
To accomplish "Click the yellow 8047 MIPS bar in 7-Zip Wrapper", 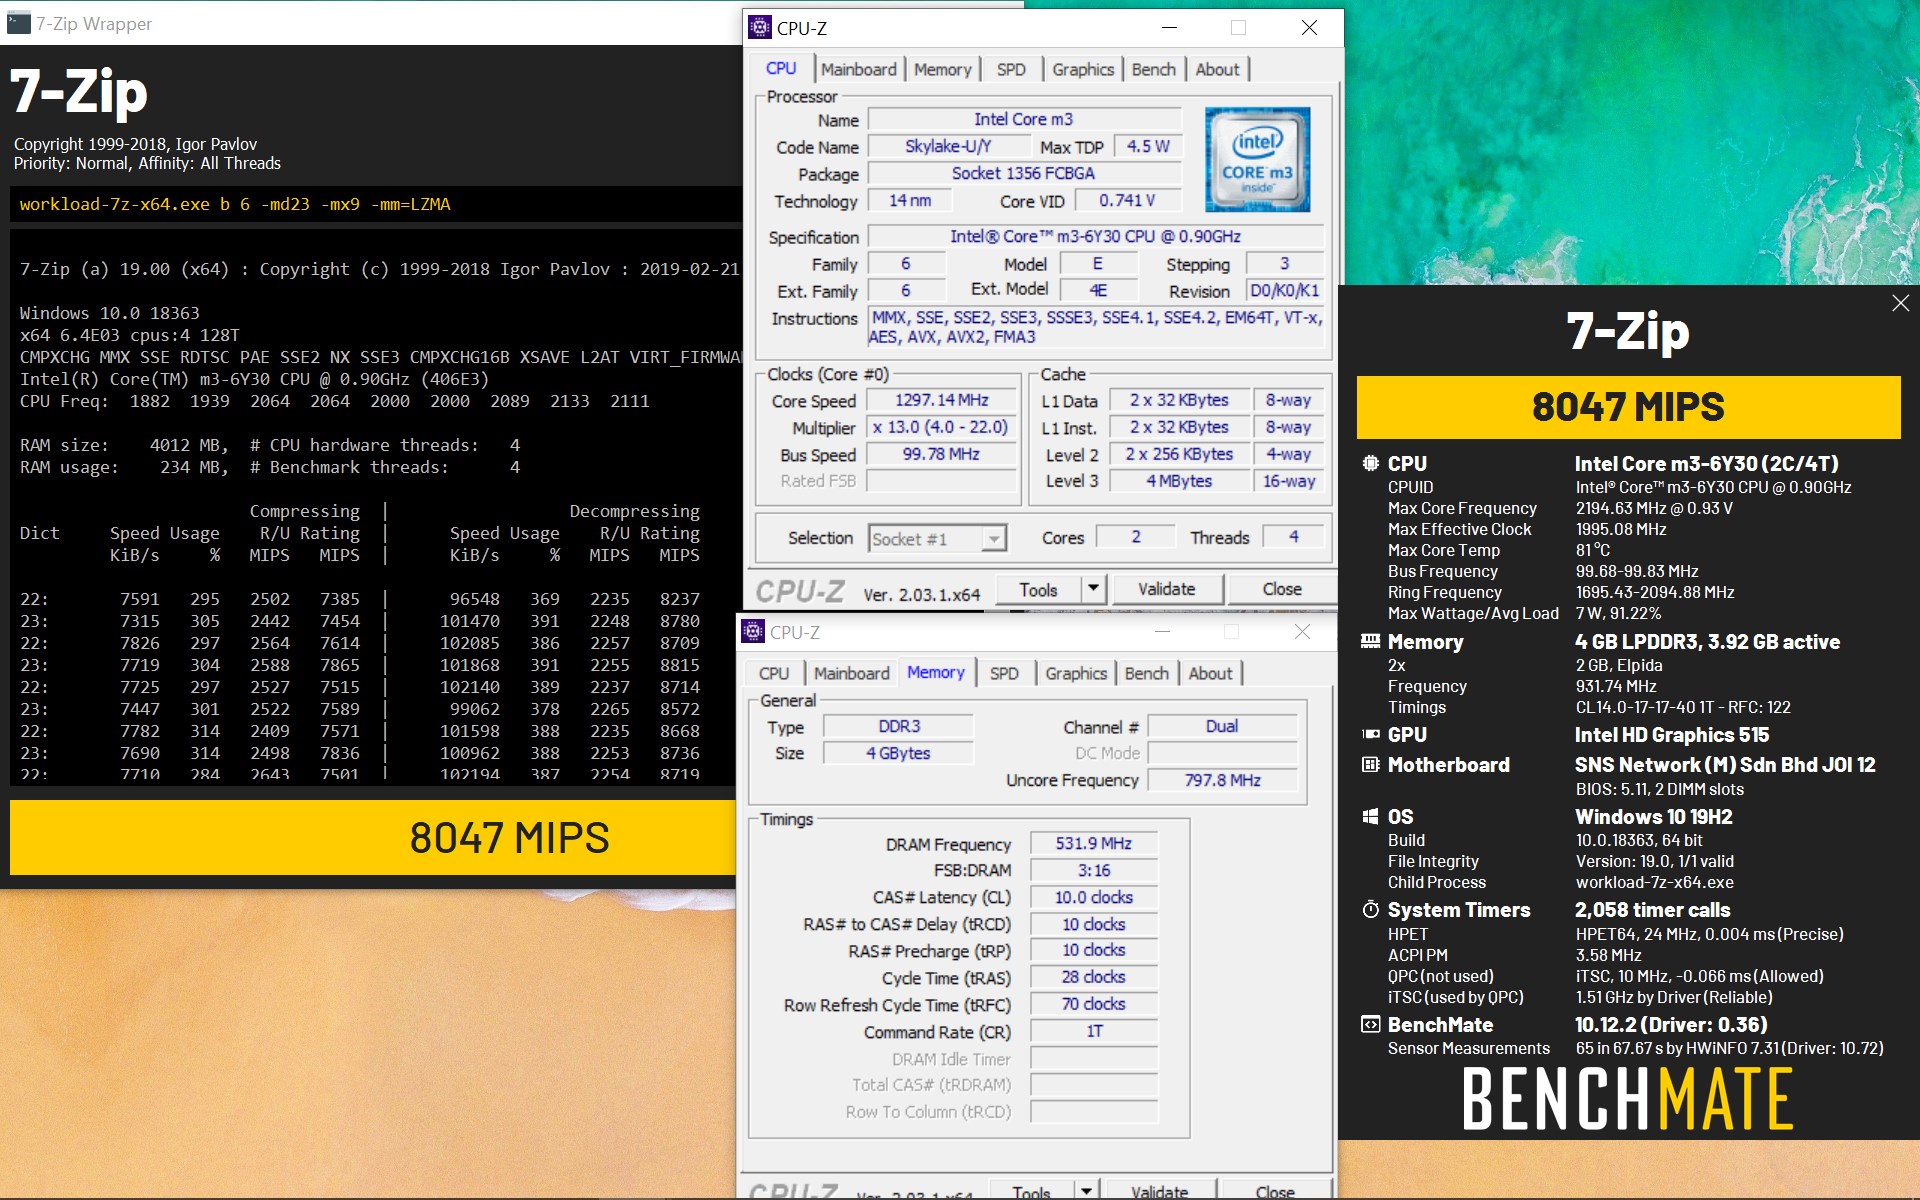I will coord(373,838).
